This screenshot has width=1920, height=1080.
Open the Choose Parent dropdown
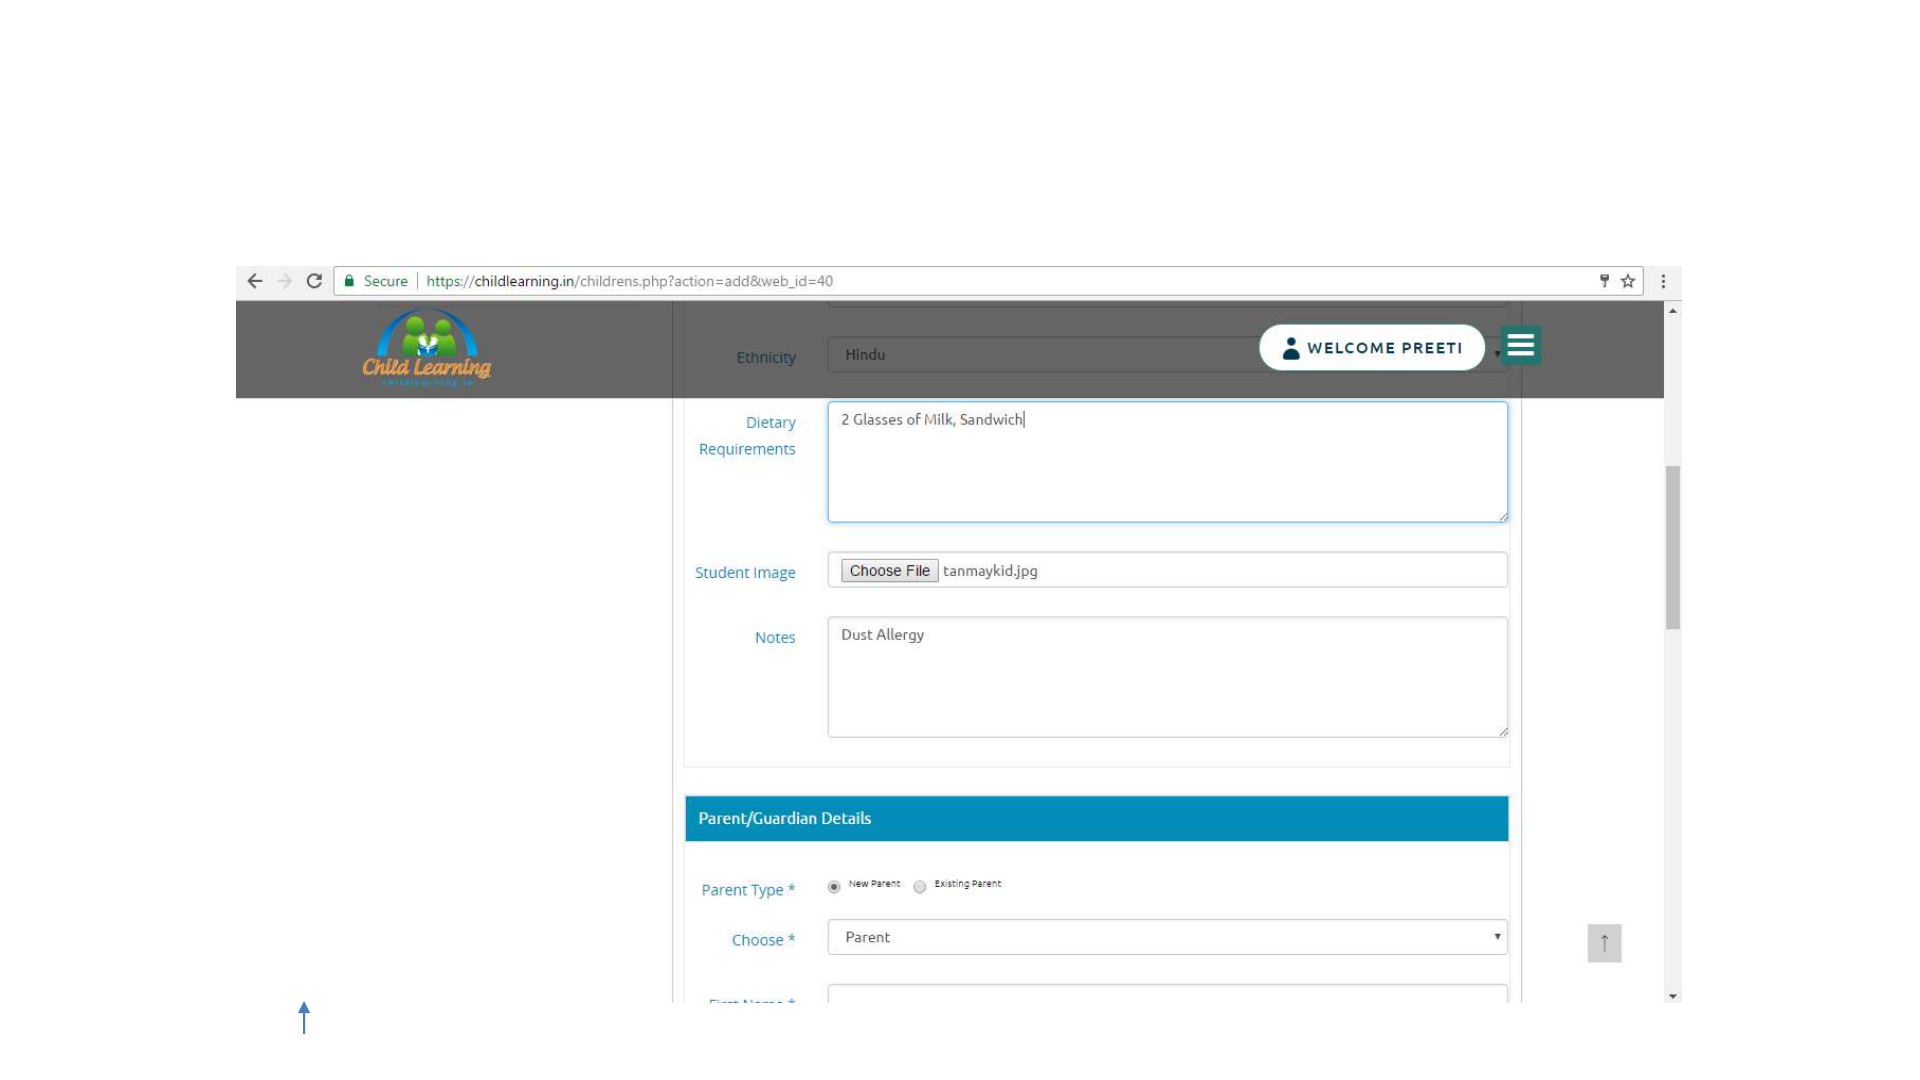tap(1166, 937)
